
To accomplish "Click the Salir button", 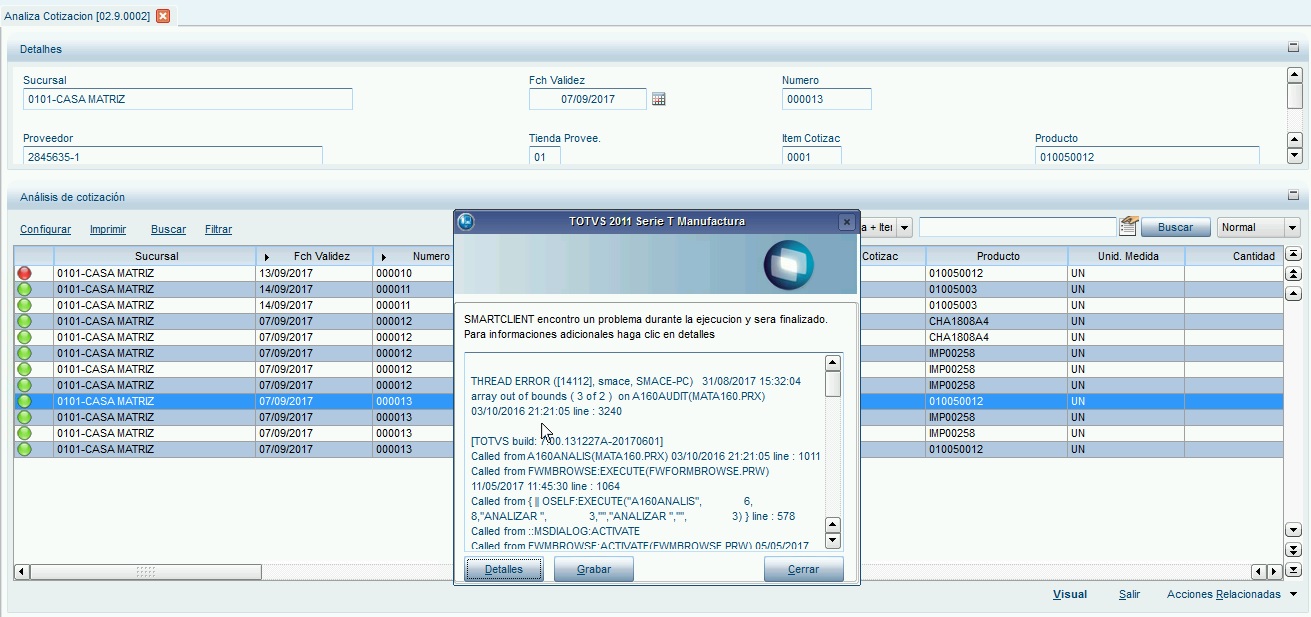I will tap(1129, 594).
